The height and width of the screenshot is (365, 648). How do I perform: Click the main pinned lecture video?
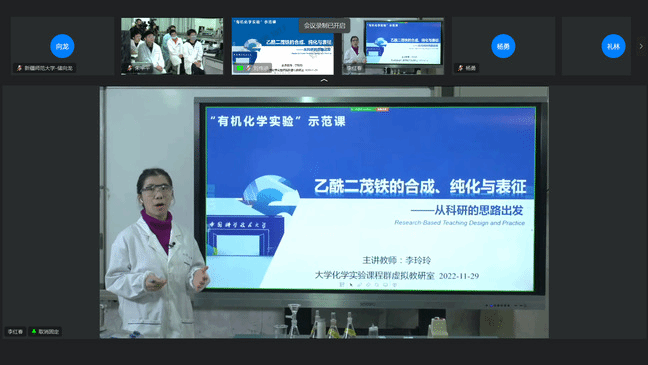coord(324,212)
